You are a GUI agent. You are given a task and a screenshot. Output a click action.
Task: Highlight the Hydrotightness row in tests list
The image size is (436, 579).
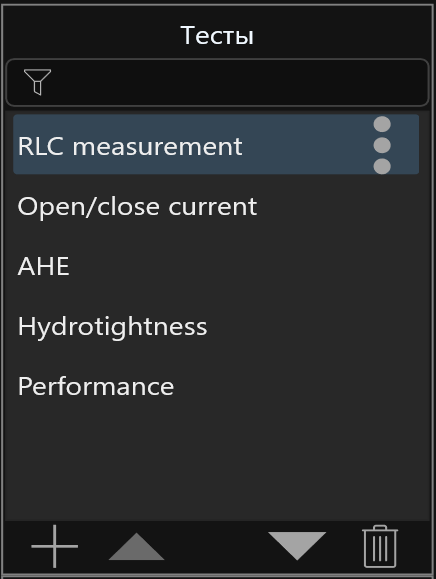click(x=216, y=326)
